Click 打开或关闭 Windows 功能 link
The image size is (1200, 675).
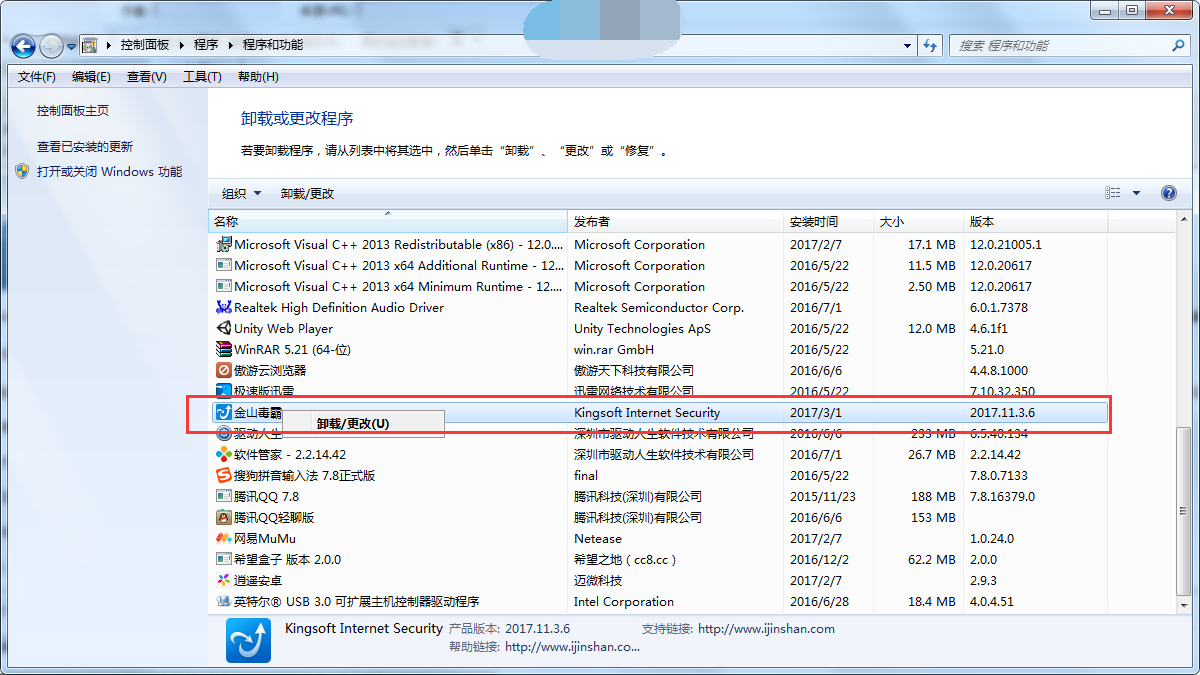coord(109,171)
